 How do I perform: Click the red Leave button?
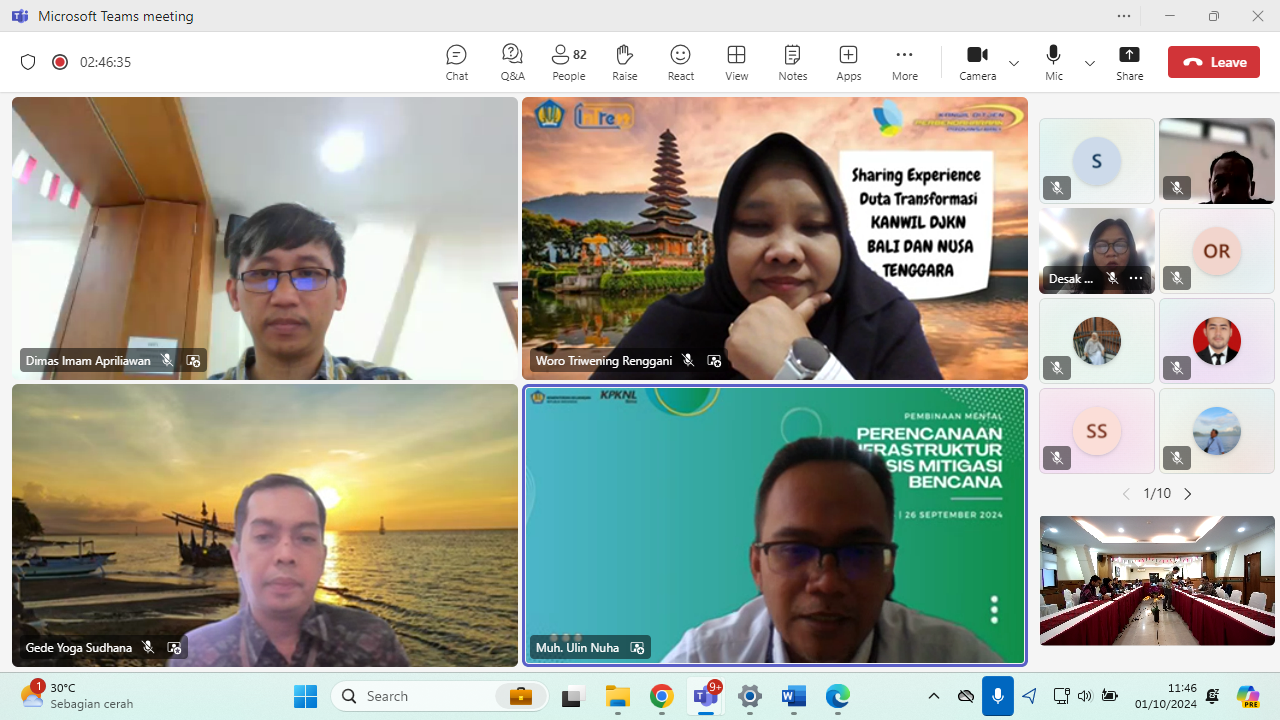click(1213, 62)
